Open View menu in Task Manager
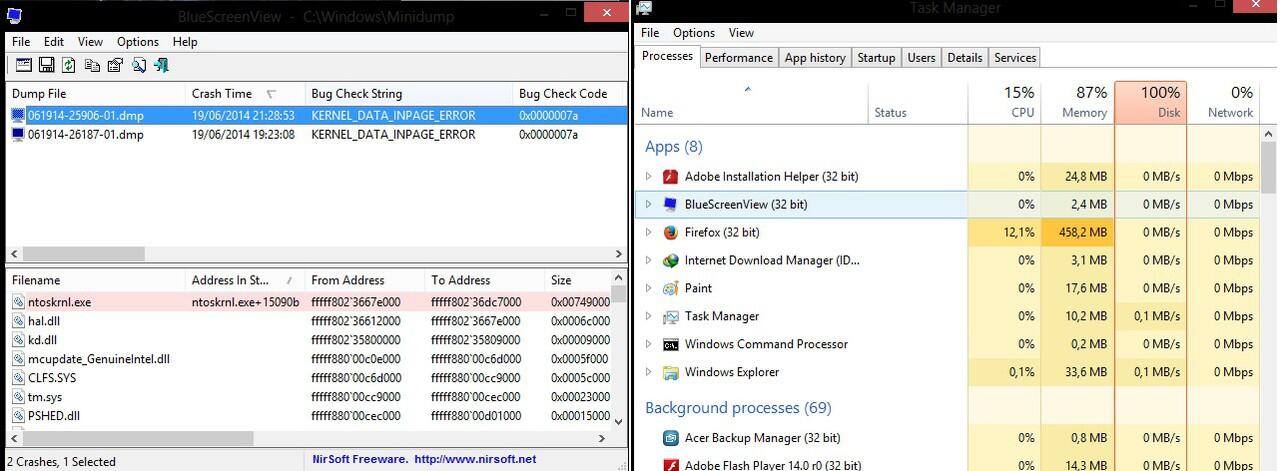The width and height of the screenshot is (1280, 471). (741, 33)
